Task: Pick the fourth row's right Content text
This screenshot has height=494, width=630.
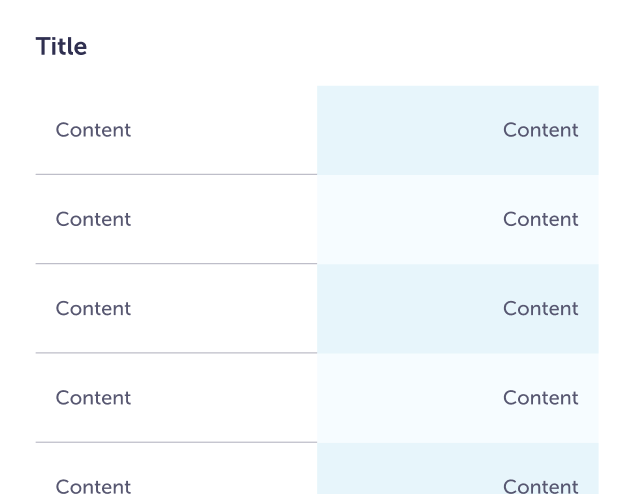Action: [x=540, y=398]
